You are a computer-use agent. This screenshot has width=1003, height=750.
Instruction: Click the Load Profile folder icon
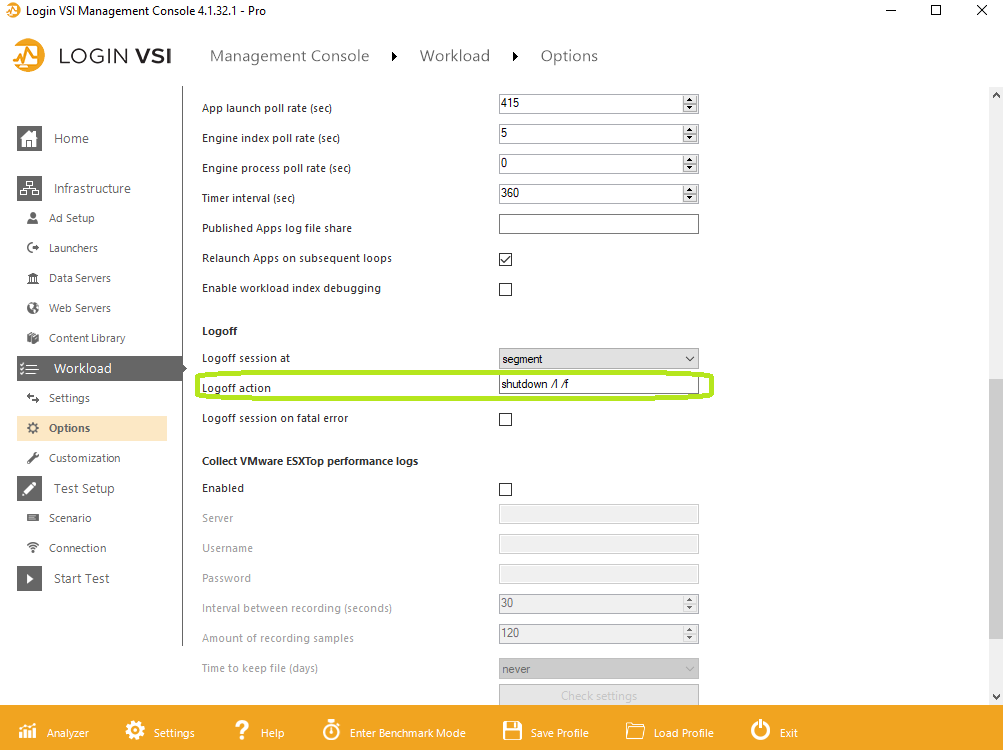coord(635,730)
